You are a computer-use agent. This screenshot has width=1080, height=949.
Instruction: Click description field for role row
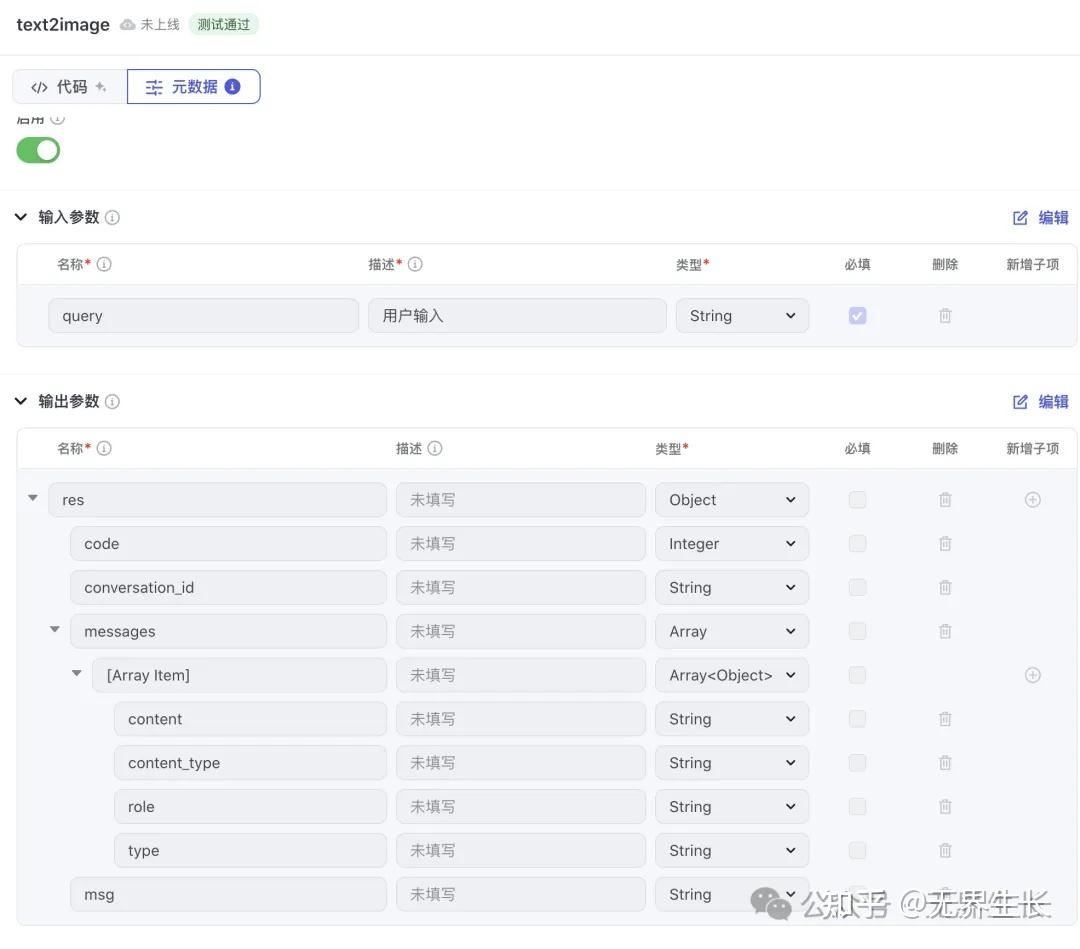521,806
